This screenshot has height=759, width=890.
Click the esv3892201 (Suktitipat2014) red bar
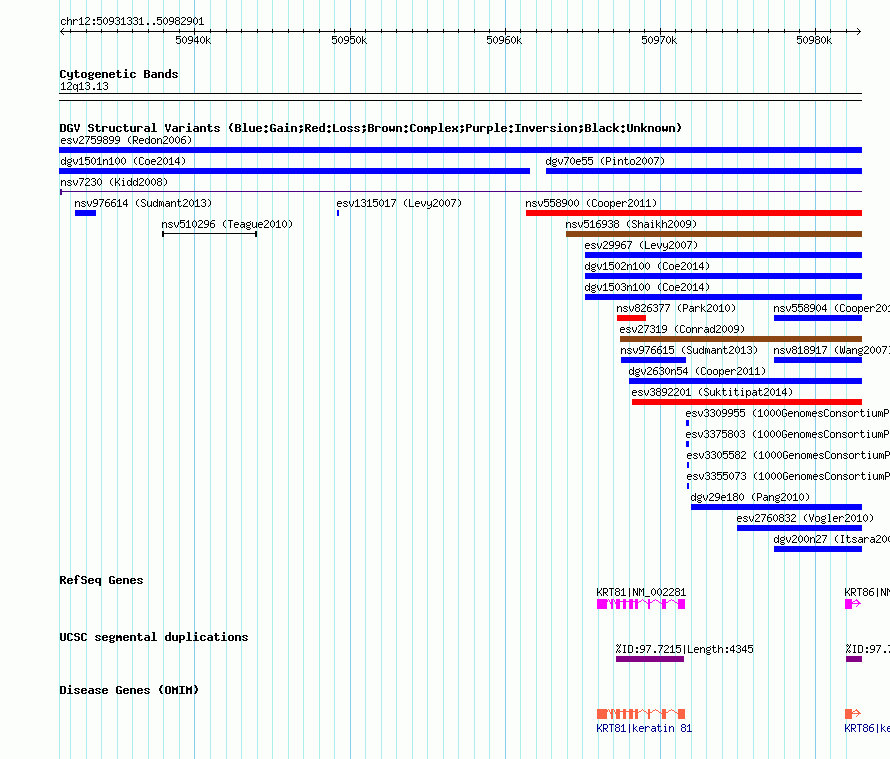coord(747,402)
